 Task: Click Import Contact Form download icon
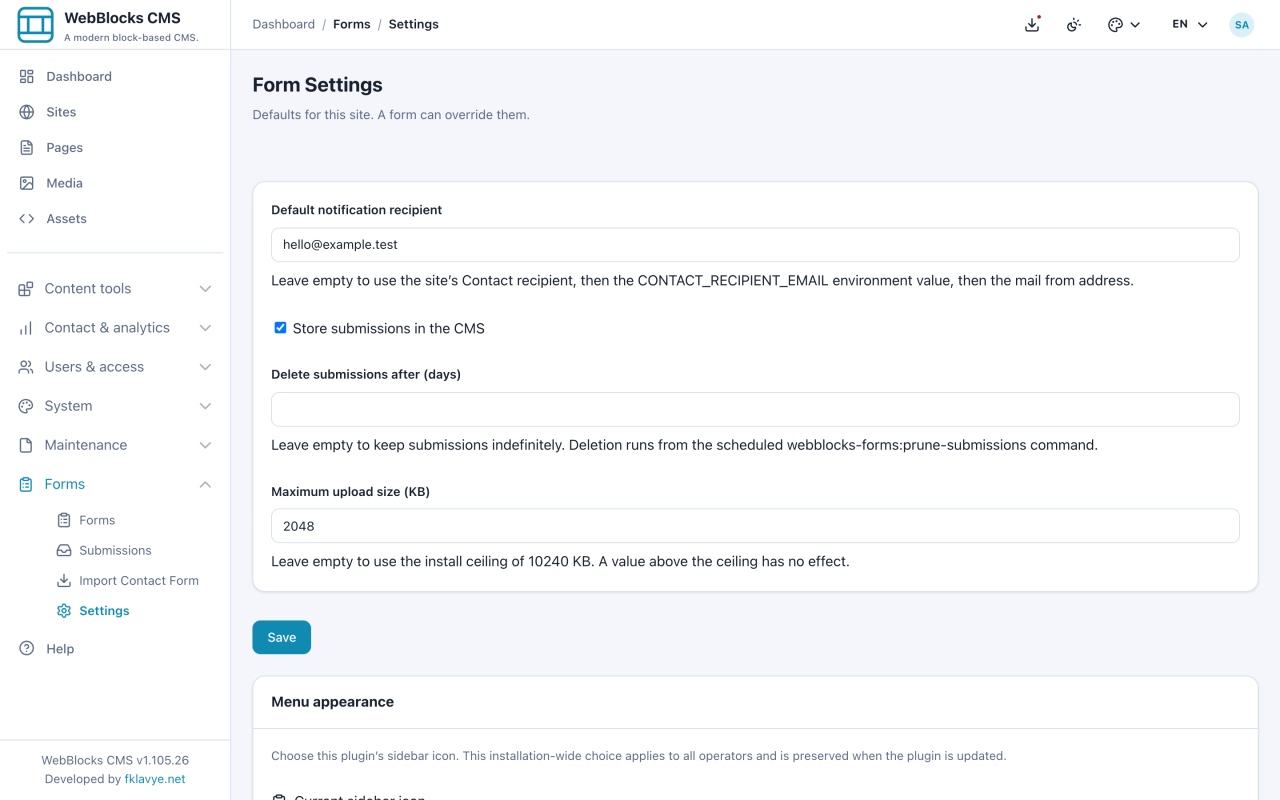(x=64, y=580)
